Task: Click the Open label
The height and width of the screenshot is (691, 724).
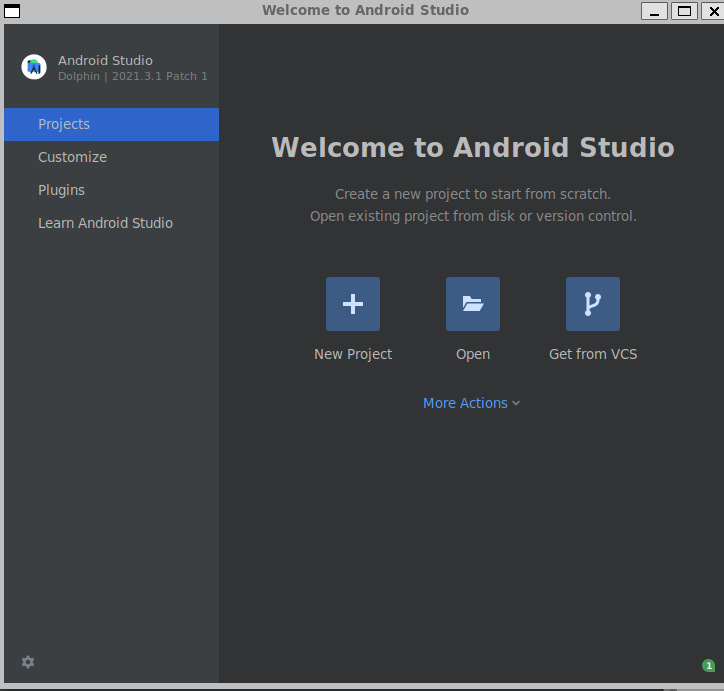Action: tap(473, 355)
